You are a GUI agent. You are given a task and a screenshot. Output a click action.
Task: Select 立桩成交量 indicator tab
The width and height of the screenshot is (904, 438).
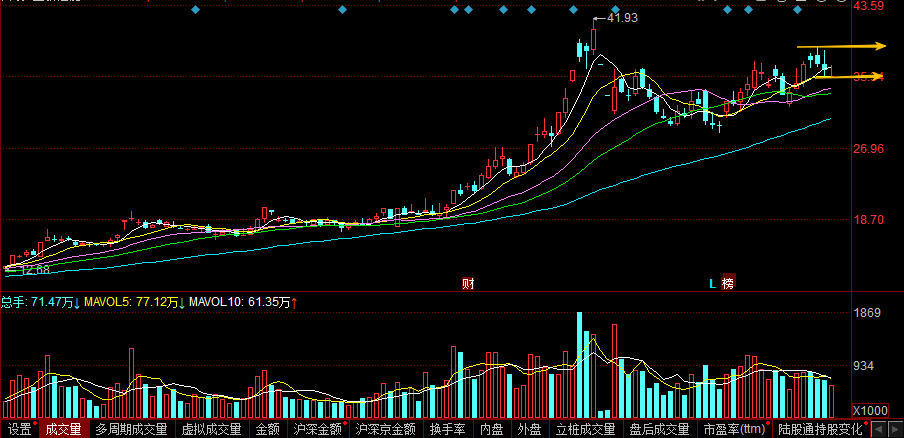[585, 429]
